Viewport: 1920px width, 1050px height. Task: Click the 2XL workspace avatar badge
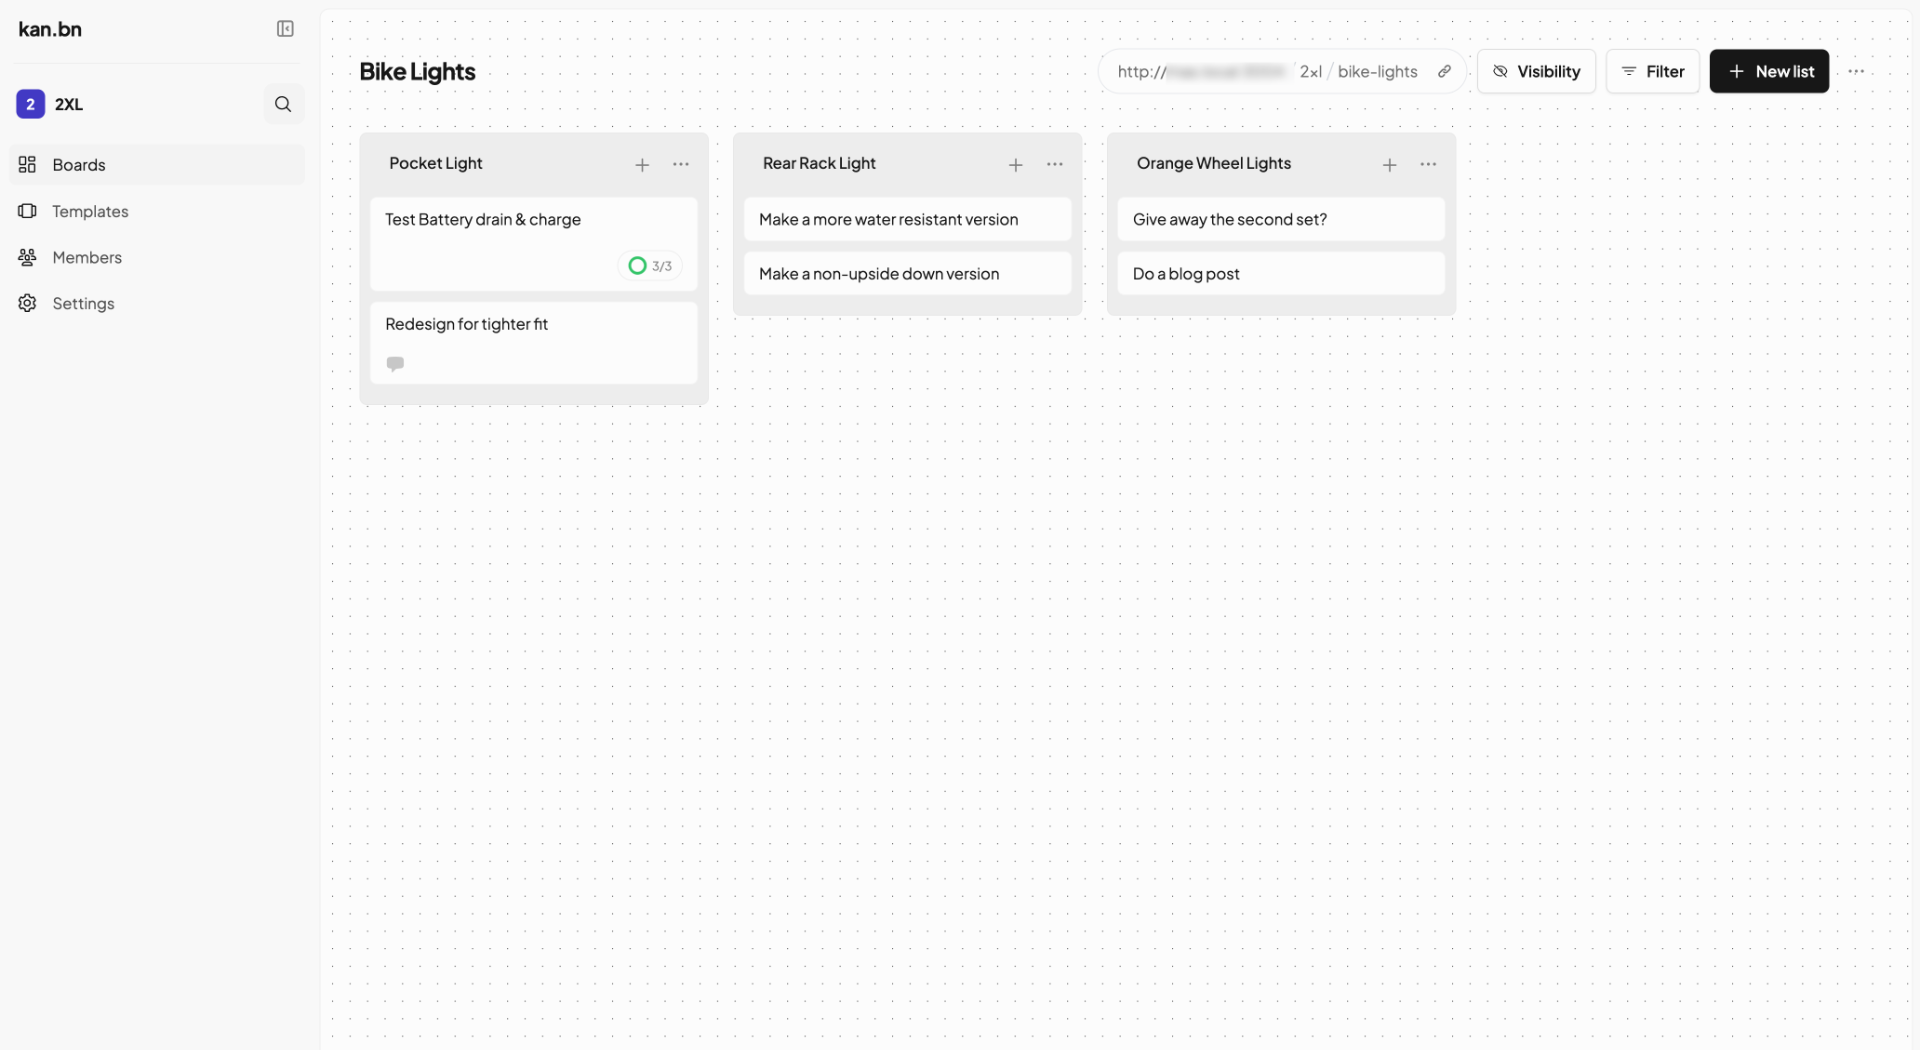pos(30,104)
